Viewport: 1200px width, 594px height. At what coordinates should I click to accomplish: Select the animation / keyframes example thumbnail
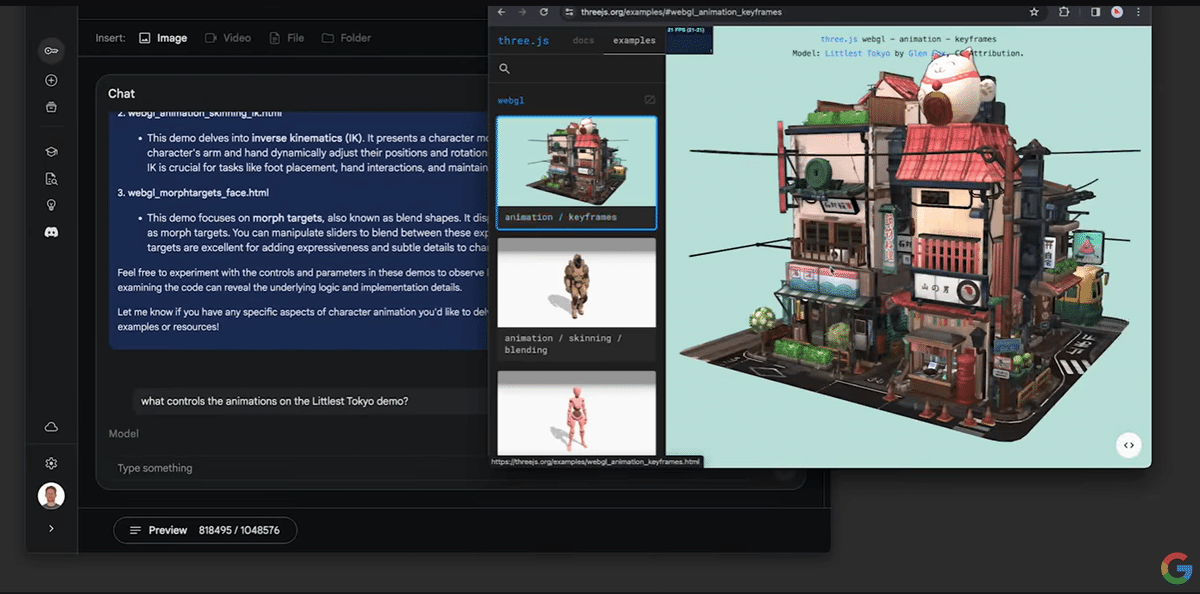[x=577, y=161]
